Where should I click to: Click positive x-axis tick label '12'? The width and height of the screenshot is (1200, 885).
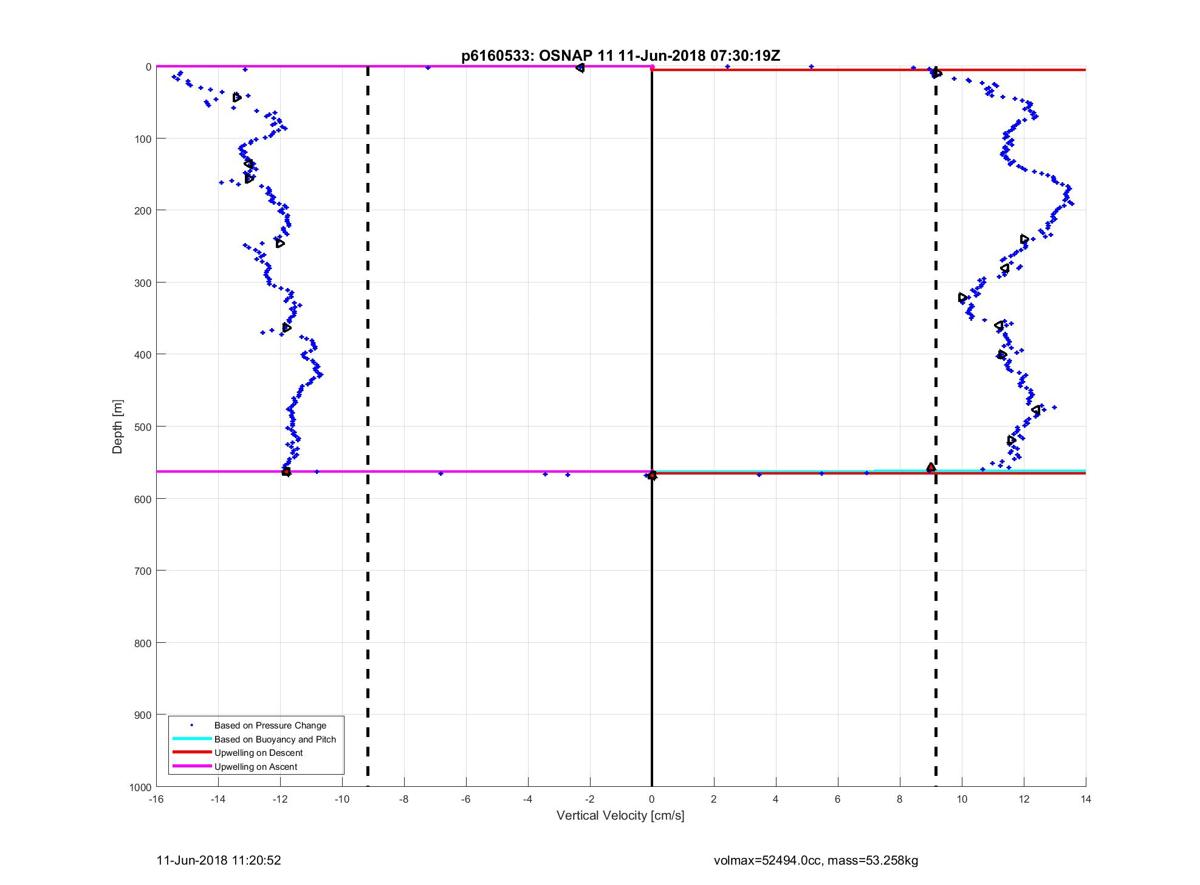1024,798
